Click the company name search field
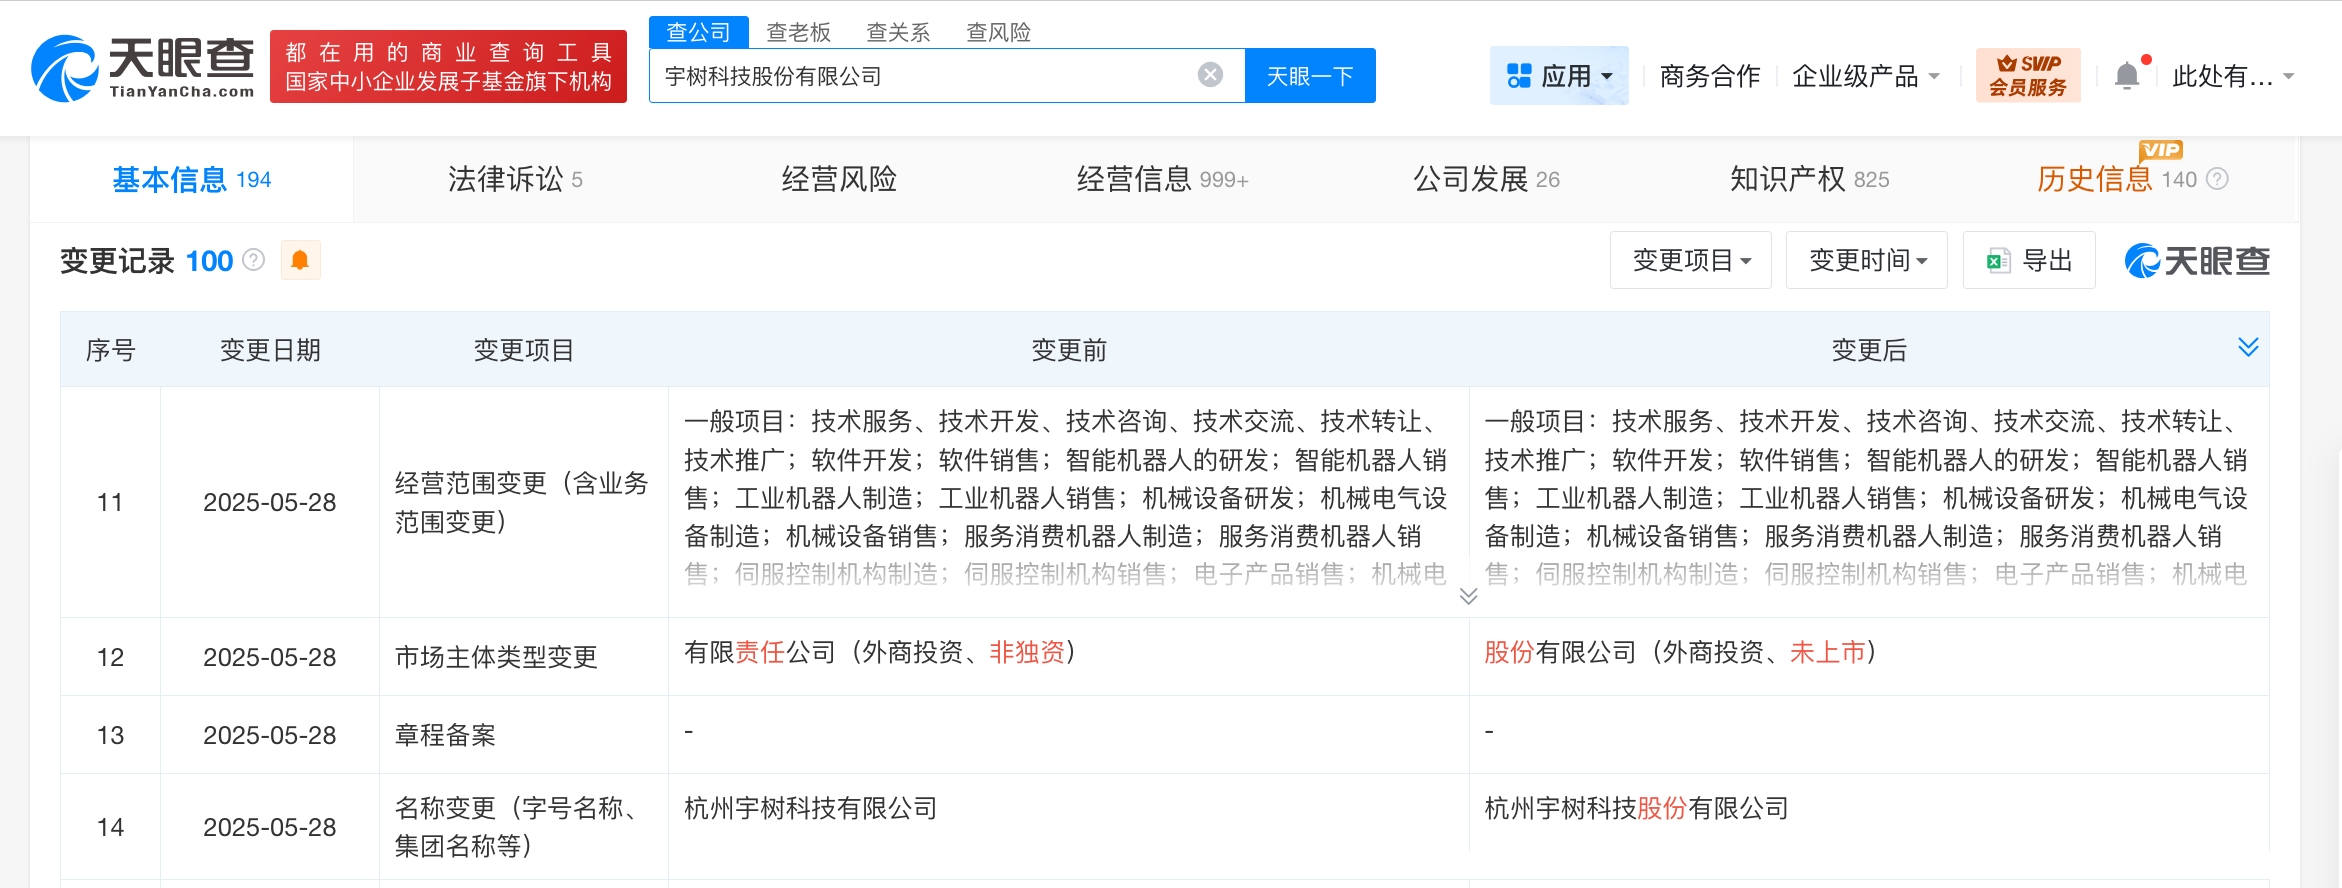Image resolution: width=2342 pixels, height=888 pixels. click(920, 76)
